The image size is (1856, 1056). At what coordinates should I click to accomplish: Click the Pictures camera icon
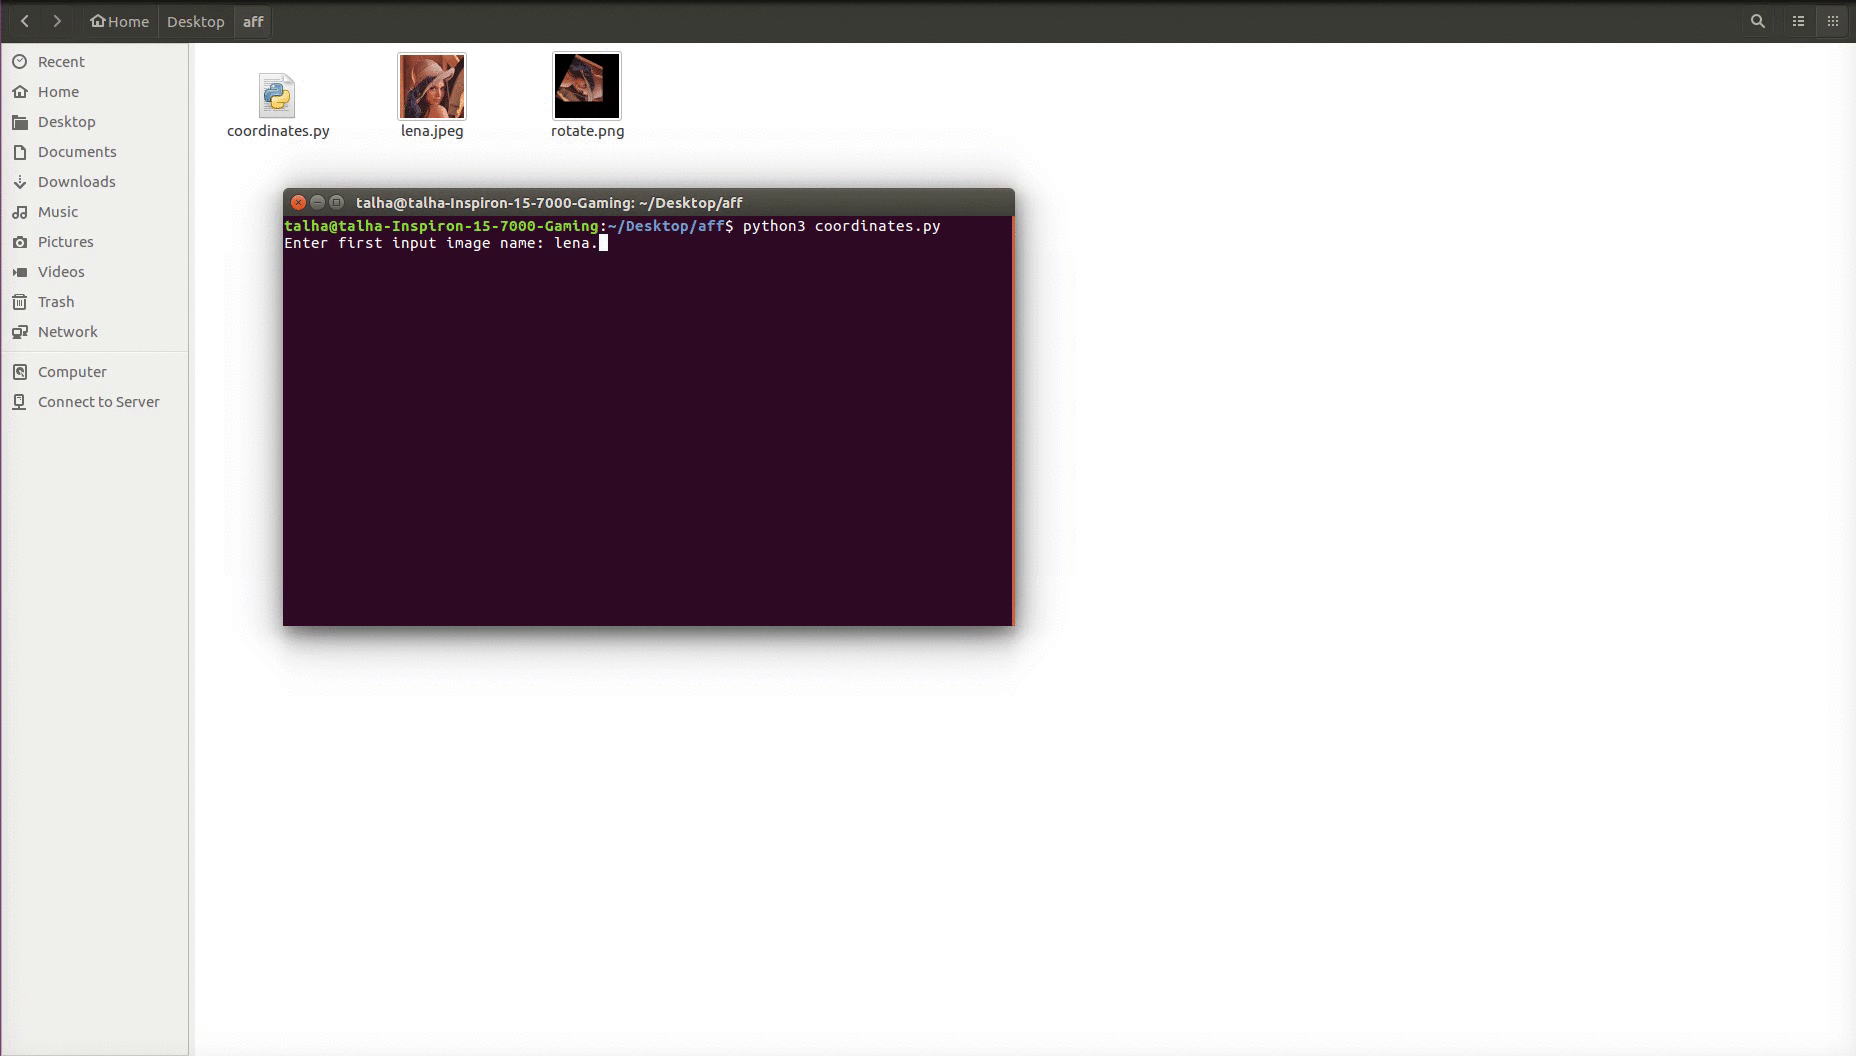[20, 242]
